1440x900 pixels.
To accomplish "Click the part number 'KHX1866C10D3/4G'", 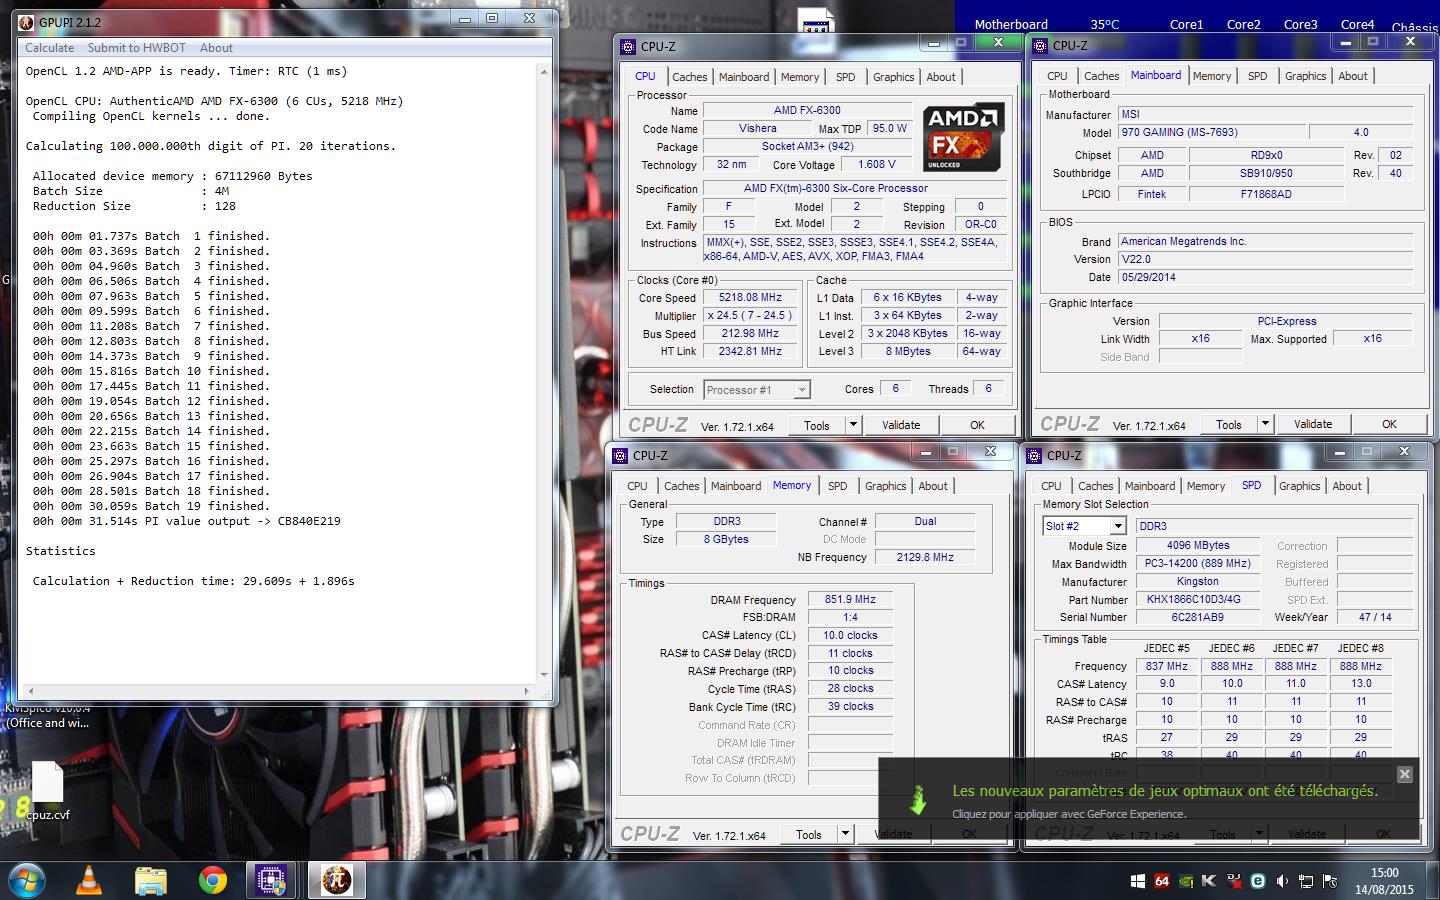I will tap(1198, 599).
